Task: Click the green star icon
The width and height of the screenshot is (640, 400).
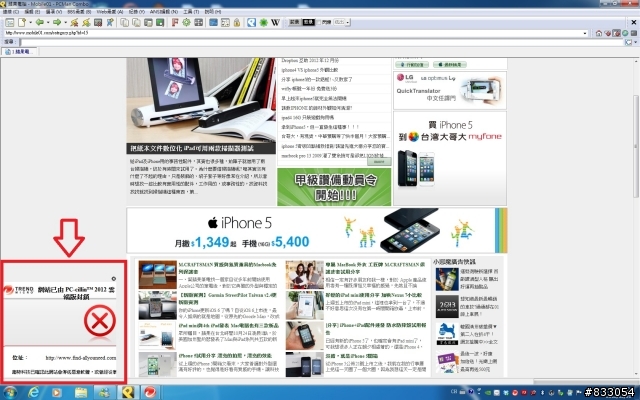Action: [264, 22]
